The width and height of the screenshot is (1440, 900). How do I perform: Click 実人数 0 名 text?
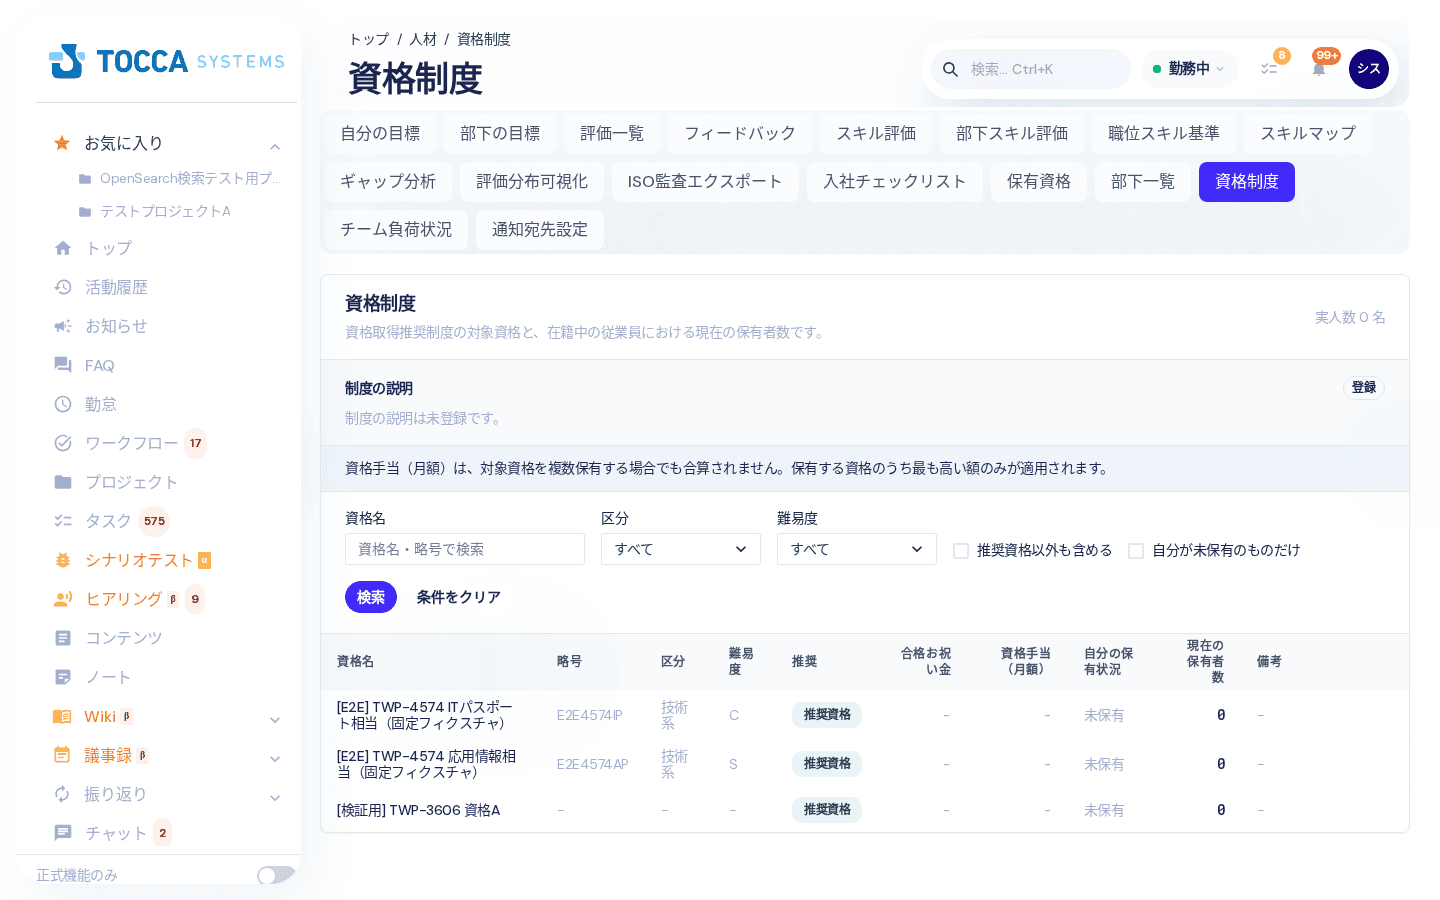tap(1350, 317)
